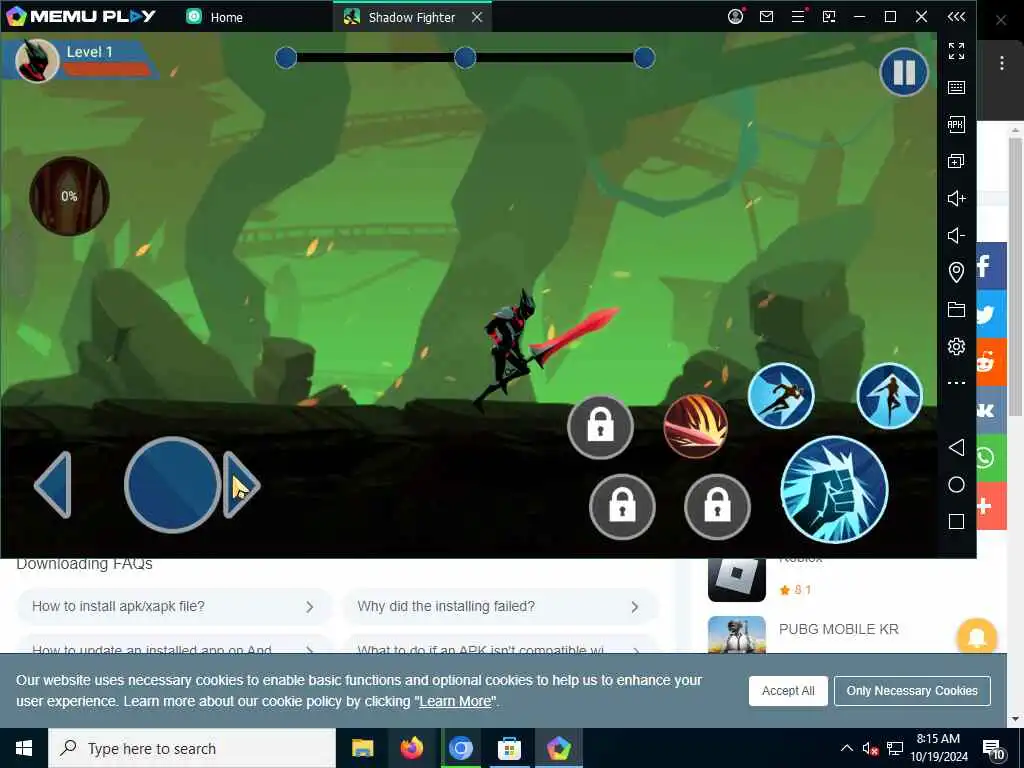Share page on WhatsApp
Viewport: 1024px width, 768px height.
click(x=991, y=458)
